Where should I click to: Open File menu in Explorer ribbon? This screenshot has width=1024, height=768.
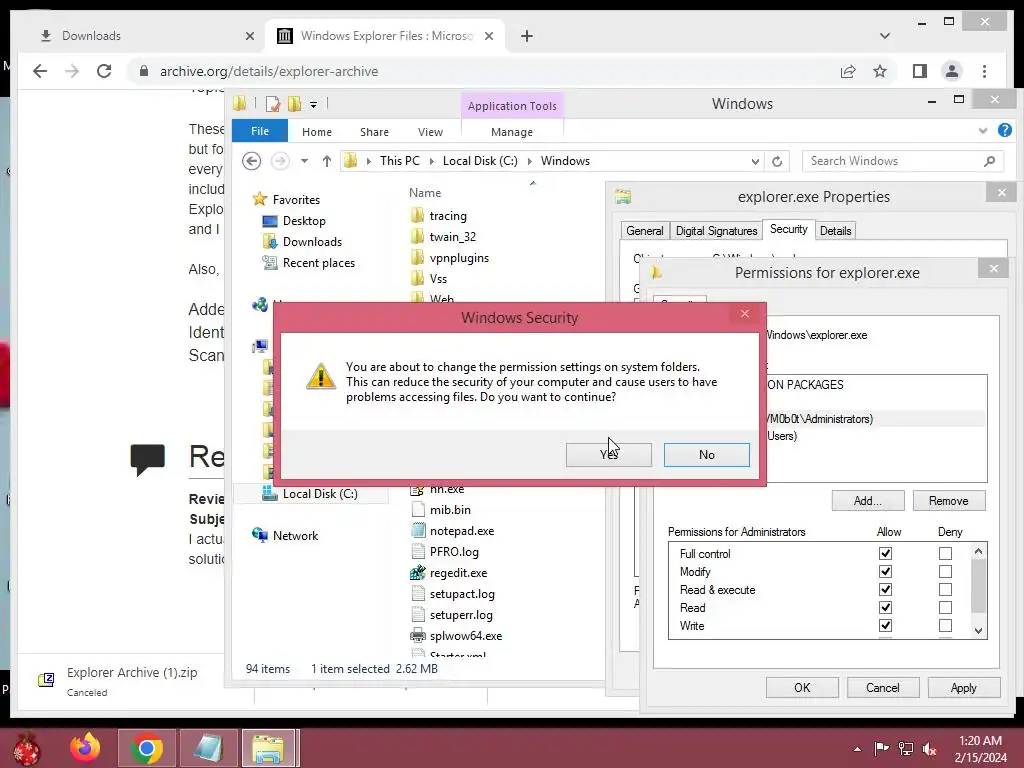coord(260,131)
